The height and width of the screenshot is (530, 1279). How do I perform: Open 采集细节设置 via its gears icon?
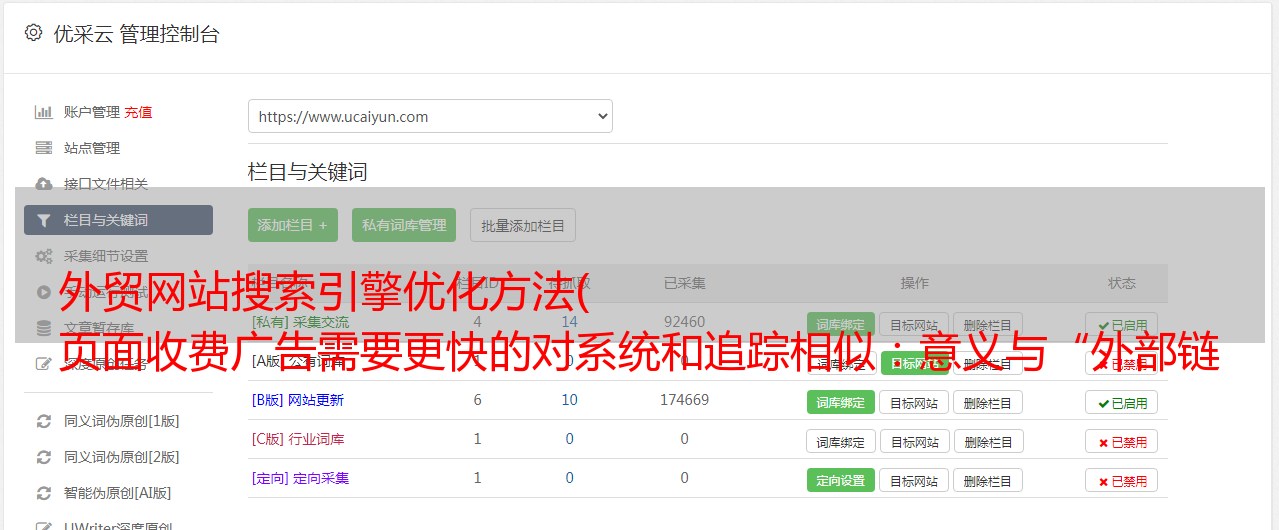click(x=43, y=256)
